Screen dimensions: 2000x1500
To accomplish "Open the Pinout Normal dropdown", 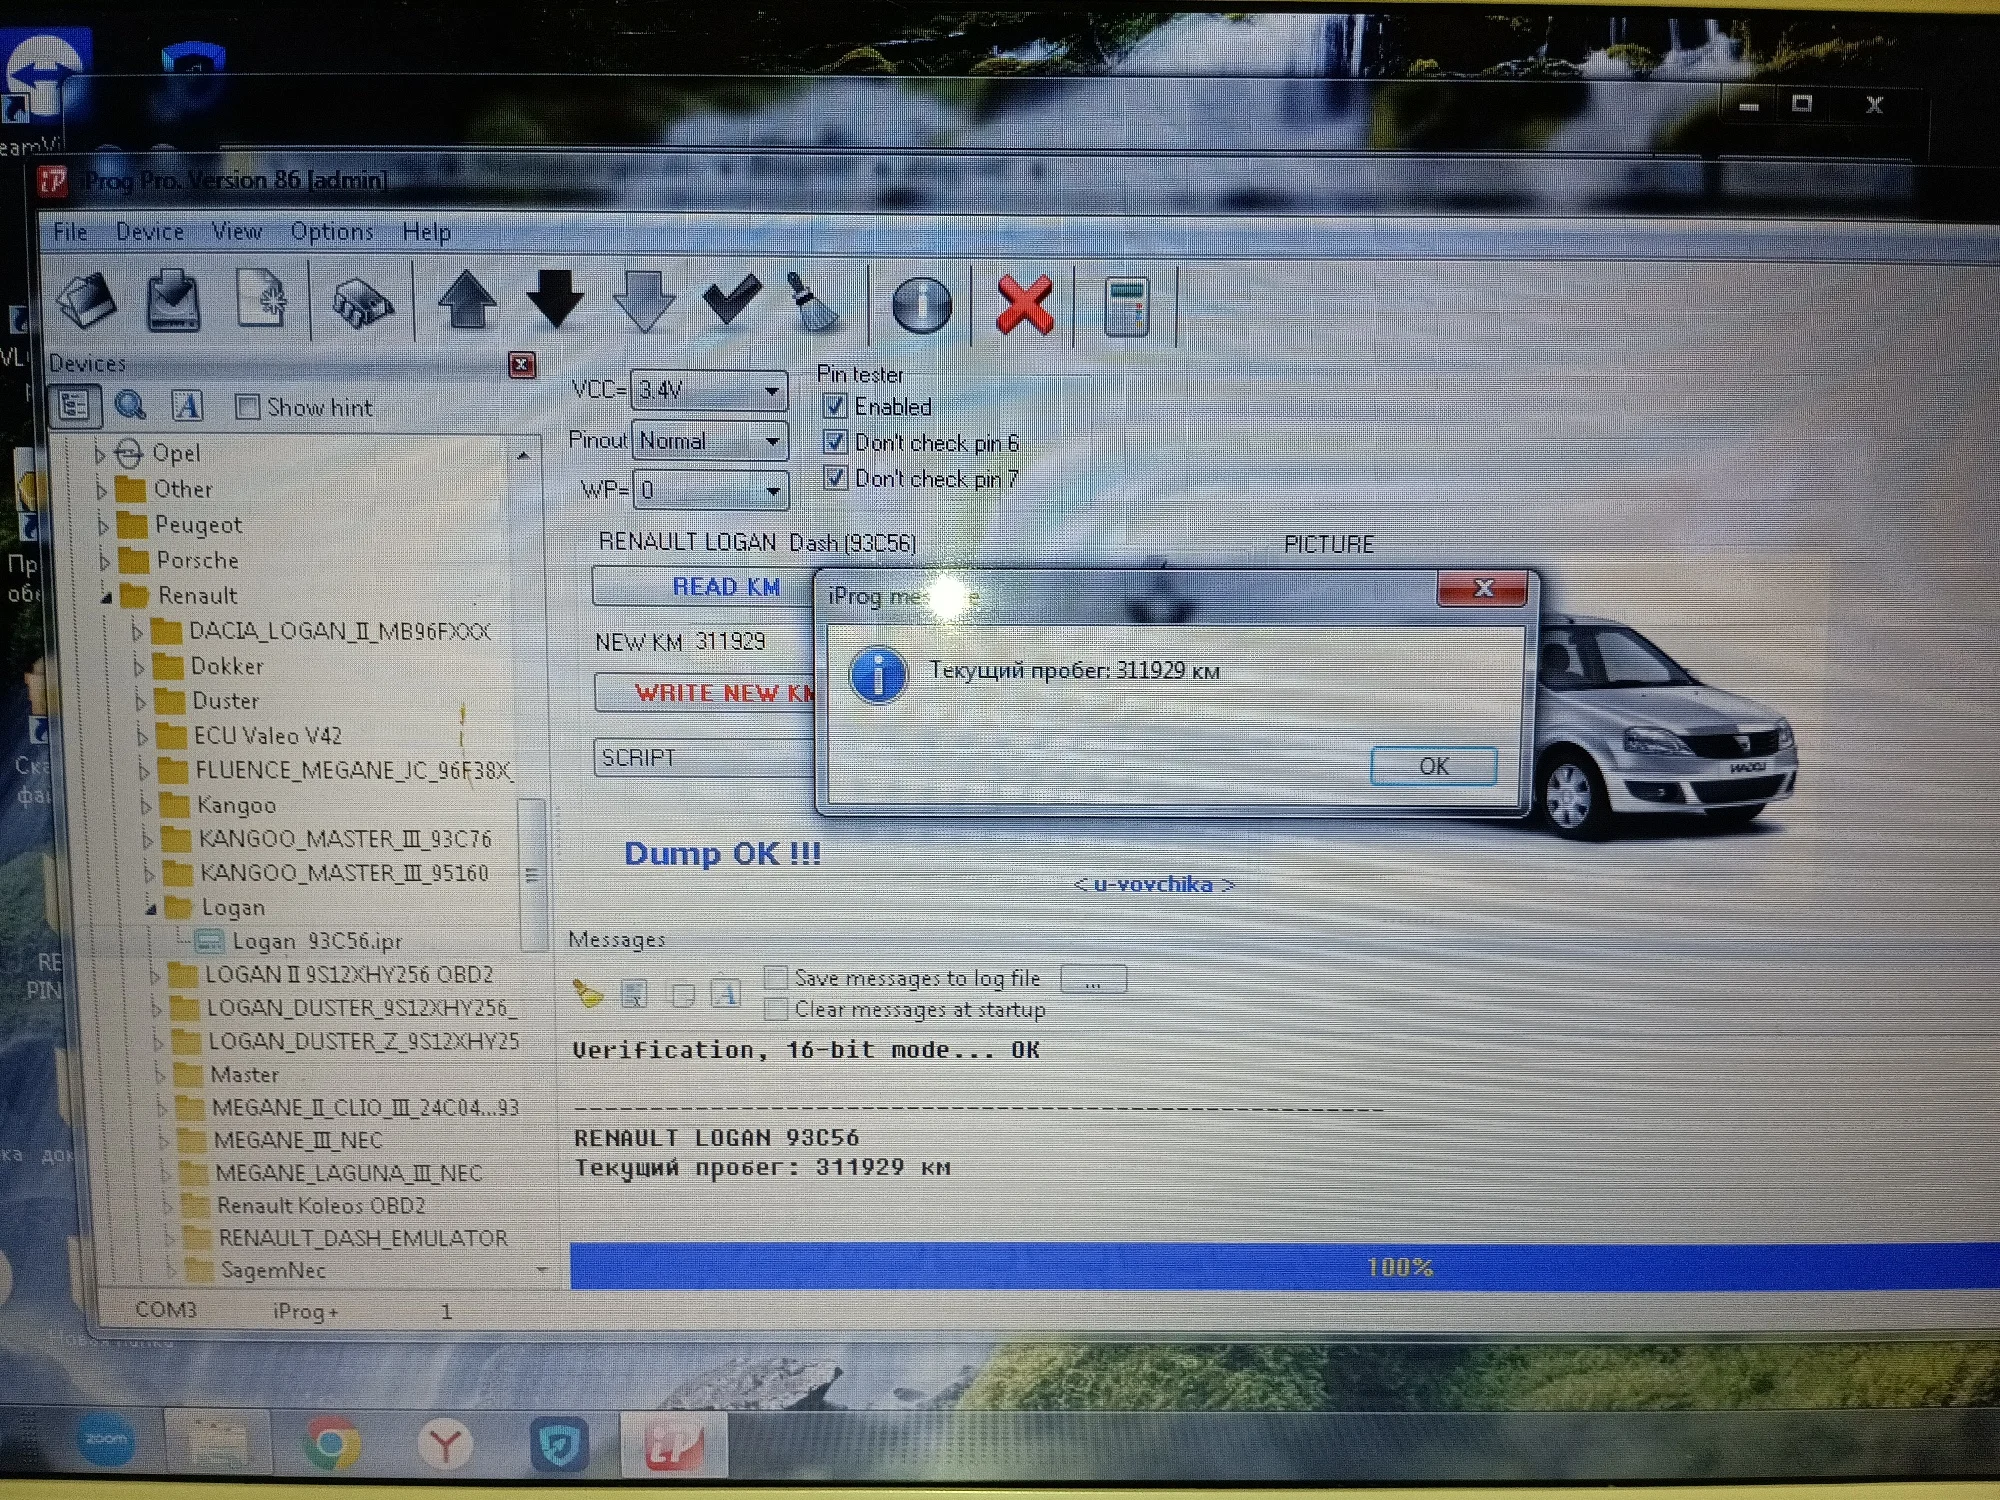I will (x=771, y=441).
